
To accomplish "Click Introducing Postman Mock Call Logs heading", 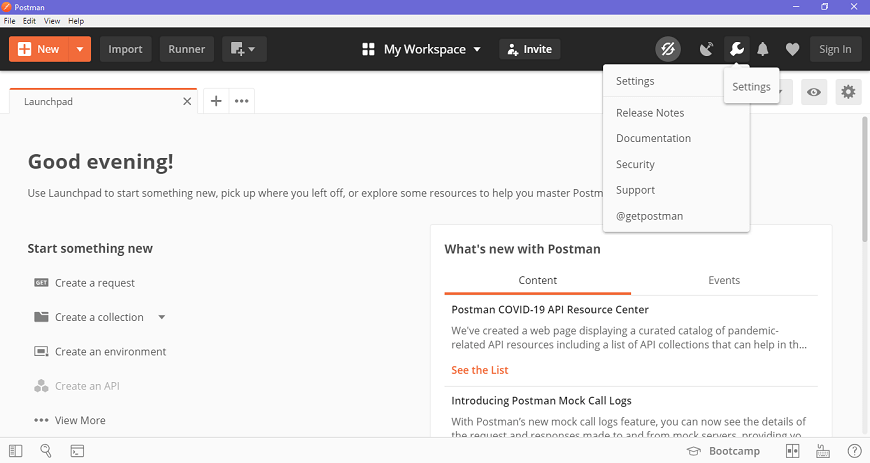I will [x=541, y=400].
